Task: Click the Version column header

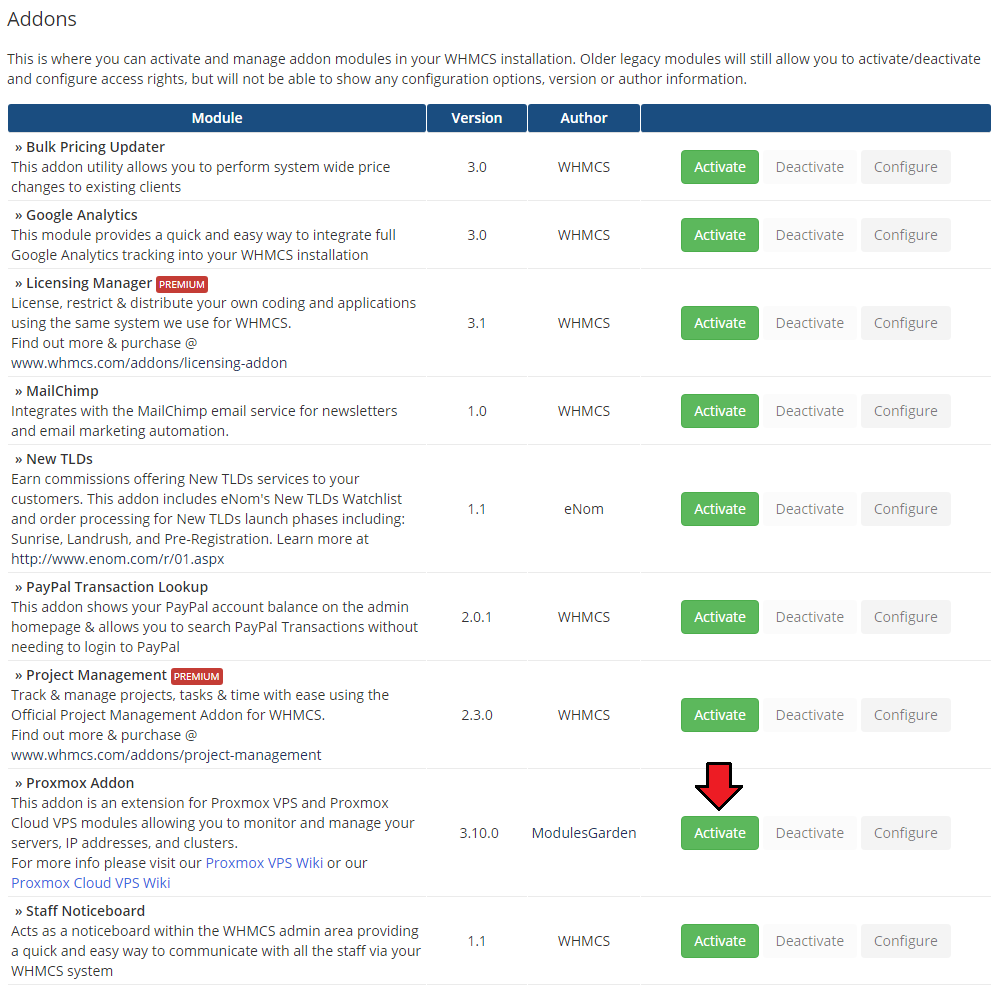Action: pyautogui.click(x=476, y=118)
